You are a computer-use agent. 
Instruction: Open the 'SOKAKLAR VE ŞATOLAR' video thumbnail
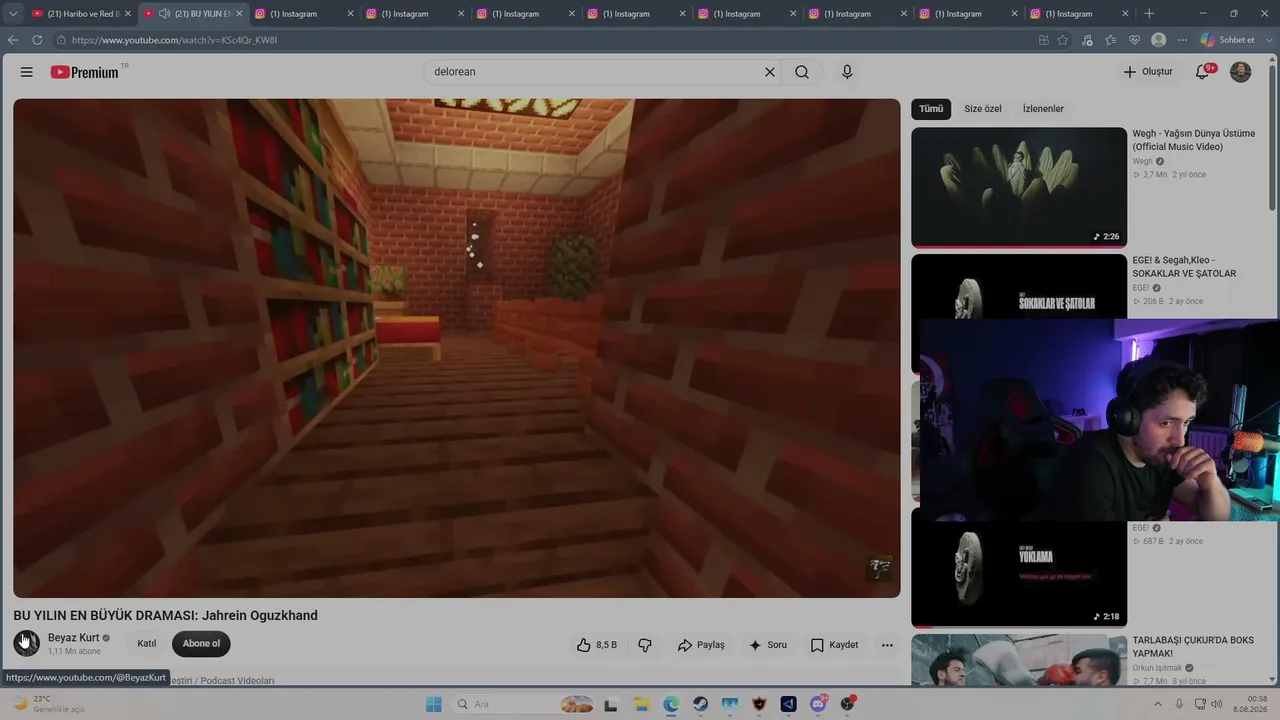coord(1019,287)
